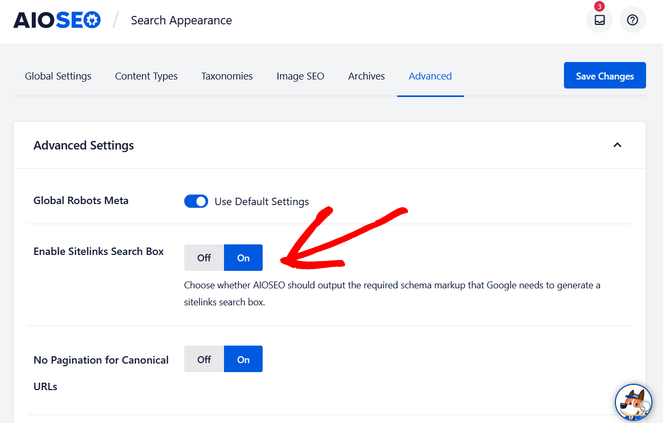Click the AIOSEO logo
The width and height of the screenshot is (663, 423).
[x=57, y=20]
